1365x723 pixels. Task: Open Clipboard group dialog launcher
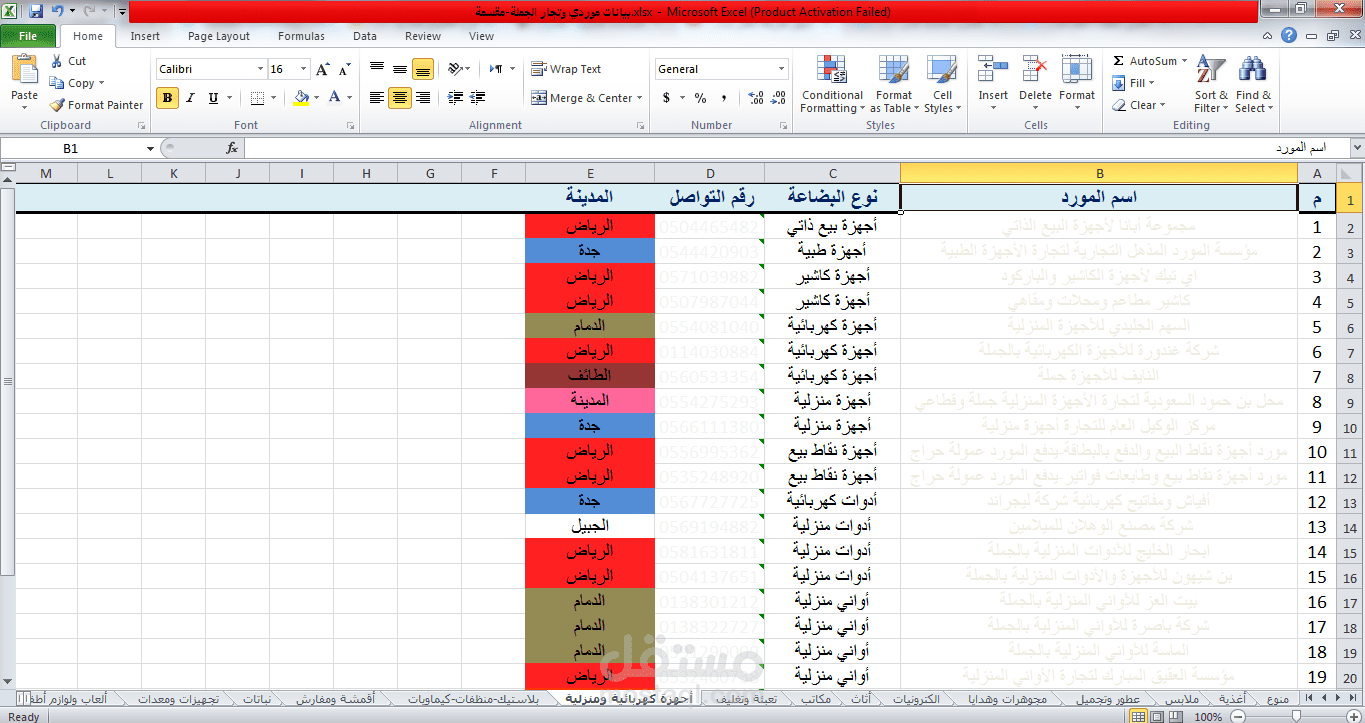click(141, 126)
